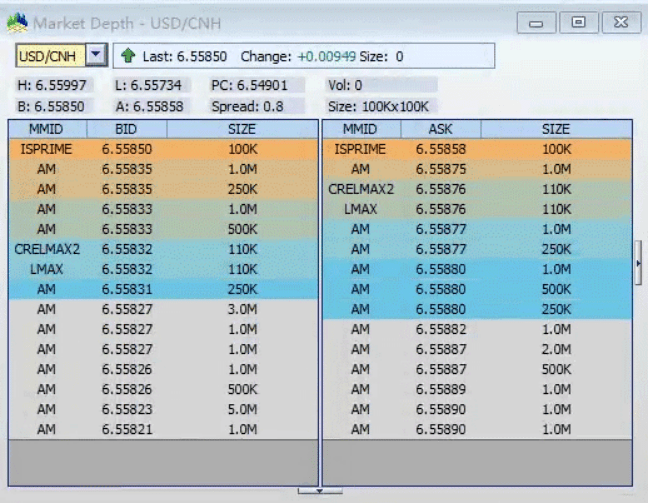This screenshot has height=503, width=648.
Task: Click the MMID header in bid table
Action: (x=46, y=129)
